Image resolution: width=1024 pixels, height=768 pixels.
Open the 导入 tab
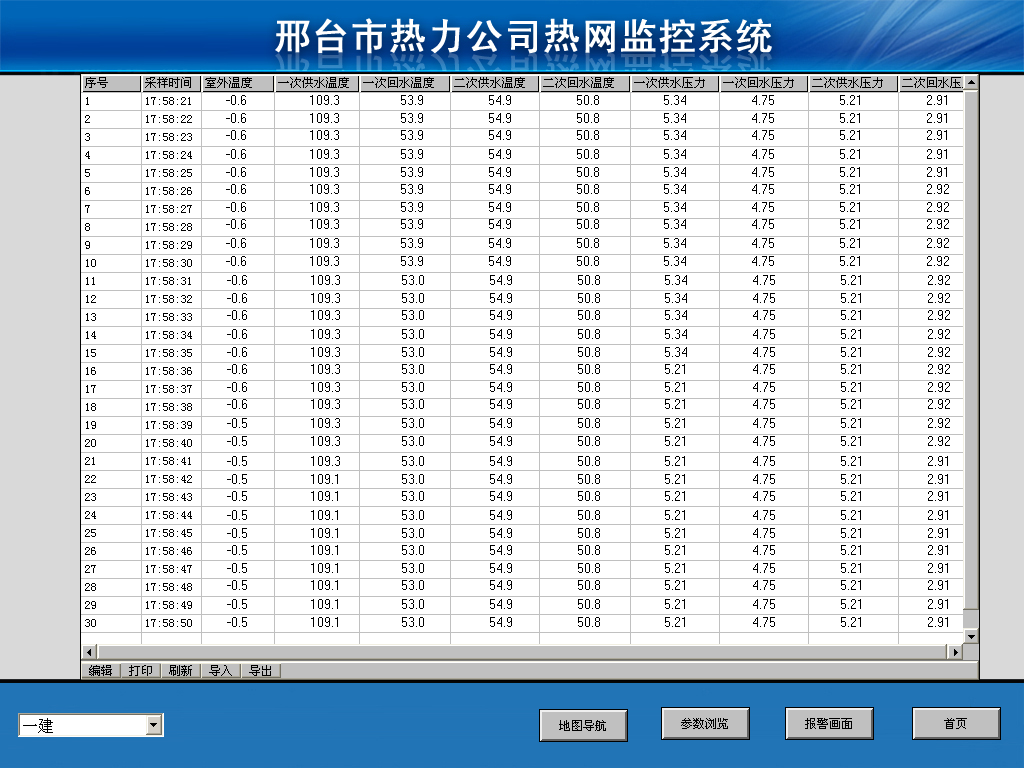click(x=220, y=671)
